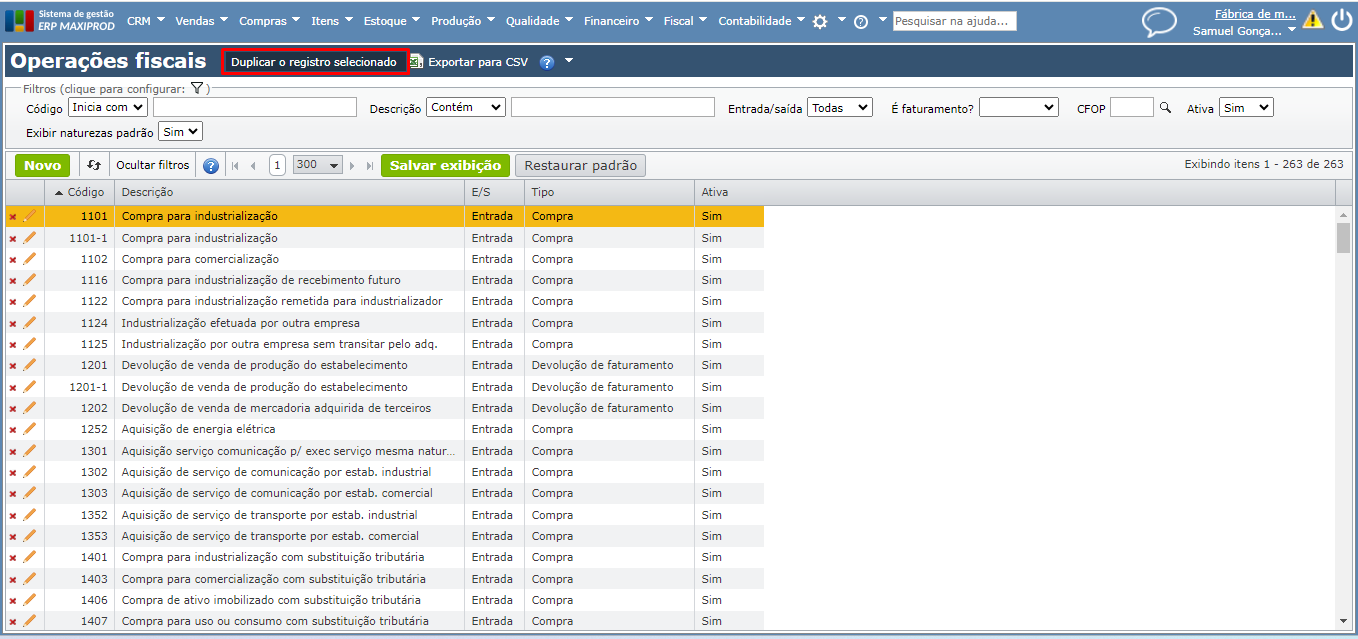The height and width of the screenshot is (639, 1358).
Task: Click Ocultar filtros
Action: tap(152, 165)
